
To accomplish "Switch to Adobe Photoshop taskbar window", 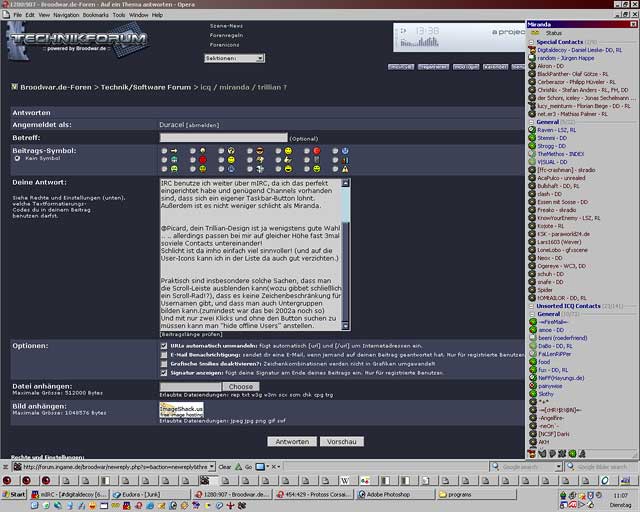I will pyautogui.click(x=395, y=494).
